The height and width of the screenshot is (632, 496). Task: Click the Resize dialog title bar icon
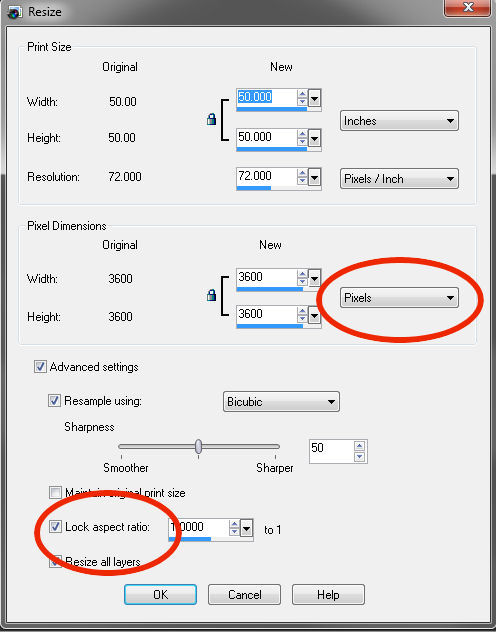coord(15,12)
